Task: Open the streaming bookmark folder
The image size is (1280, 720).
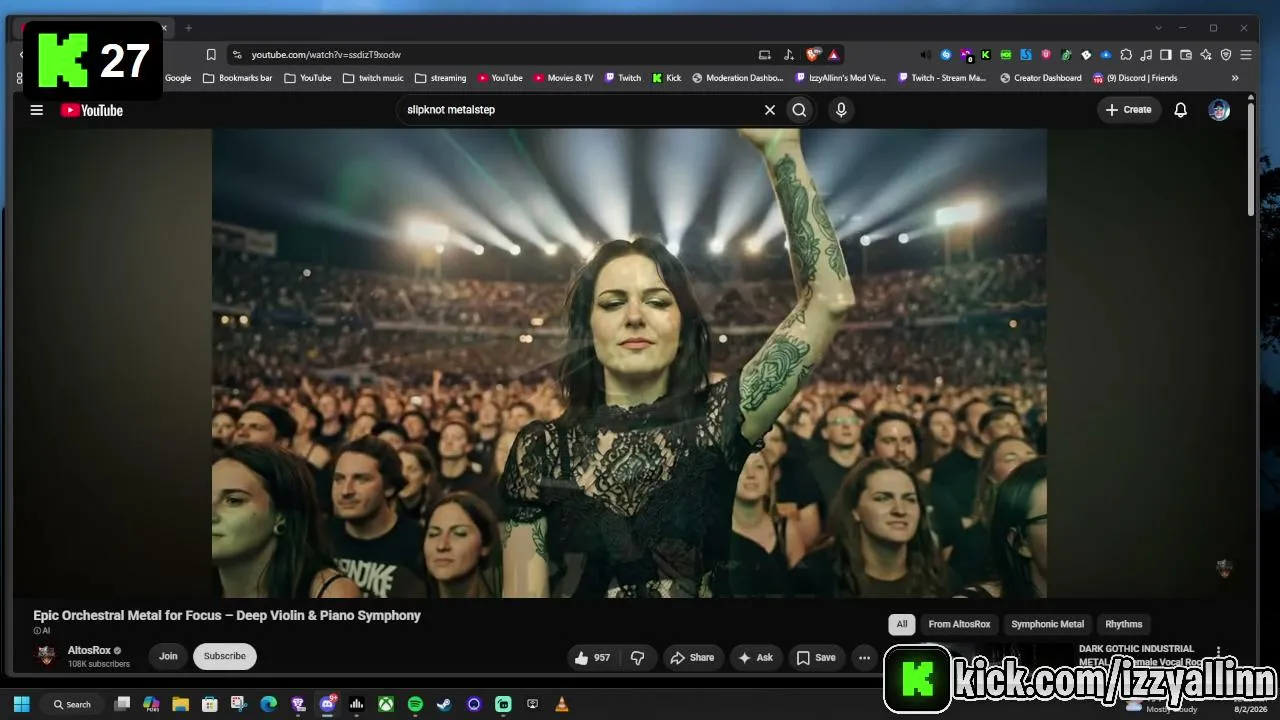Action: pos(441,78)
